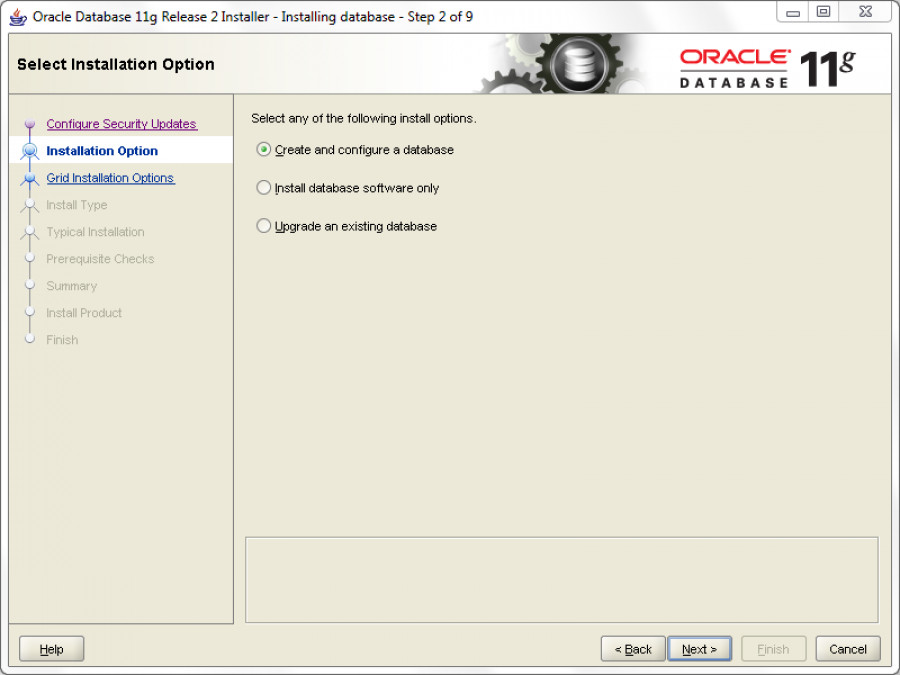Click the empty message description box
The width and height of the screenshot is (900, 675).
561,580
